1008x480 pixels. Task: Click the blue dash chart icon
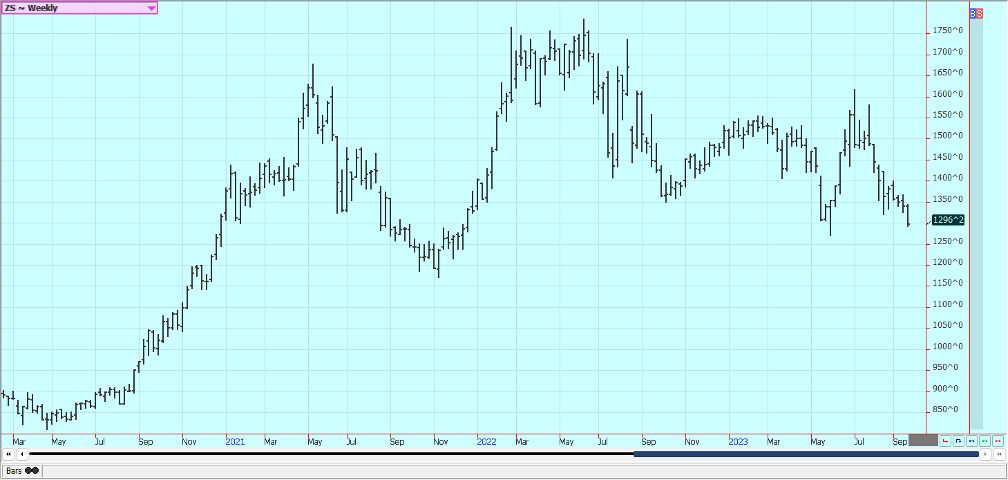971,440
